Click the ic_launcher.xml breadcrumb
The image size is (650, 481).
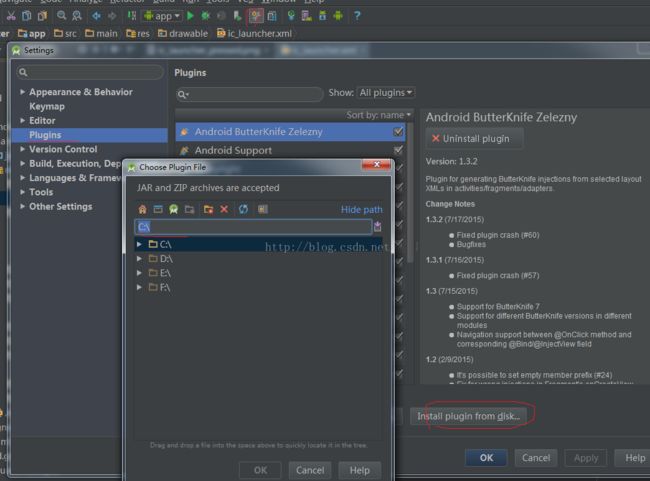tap(255, 34)
